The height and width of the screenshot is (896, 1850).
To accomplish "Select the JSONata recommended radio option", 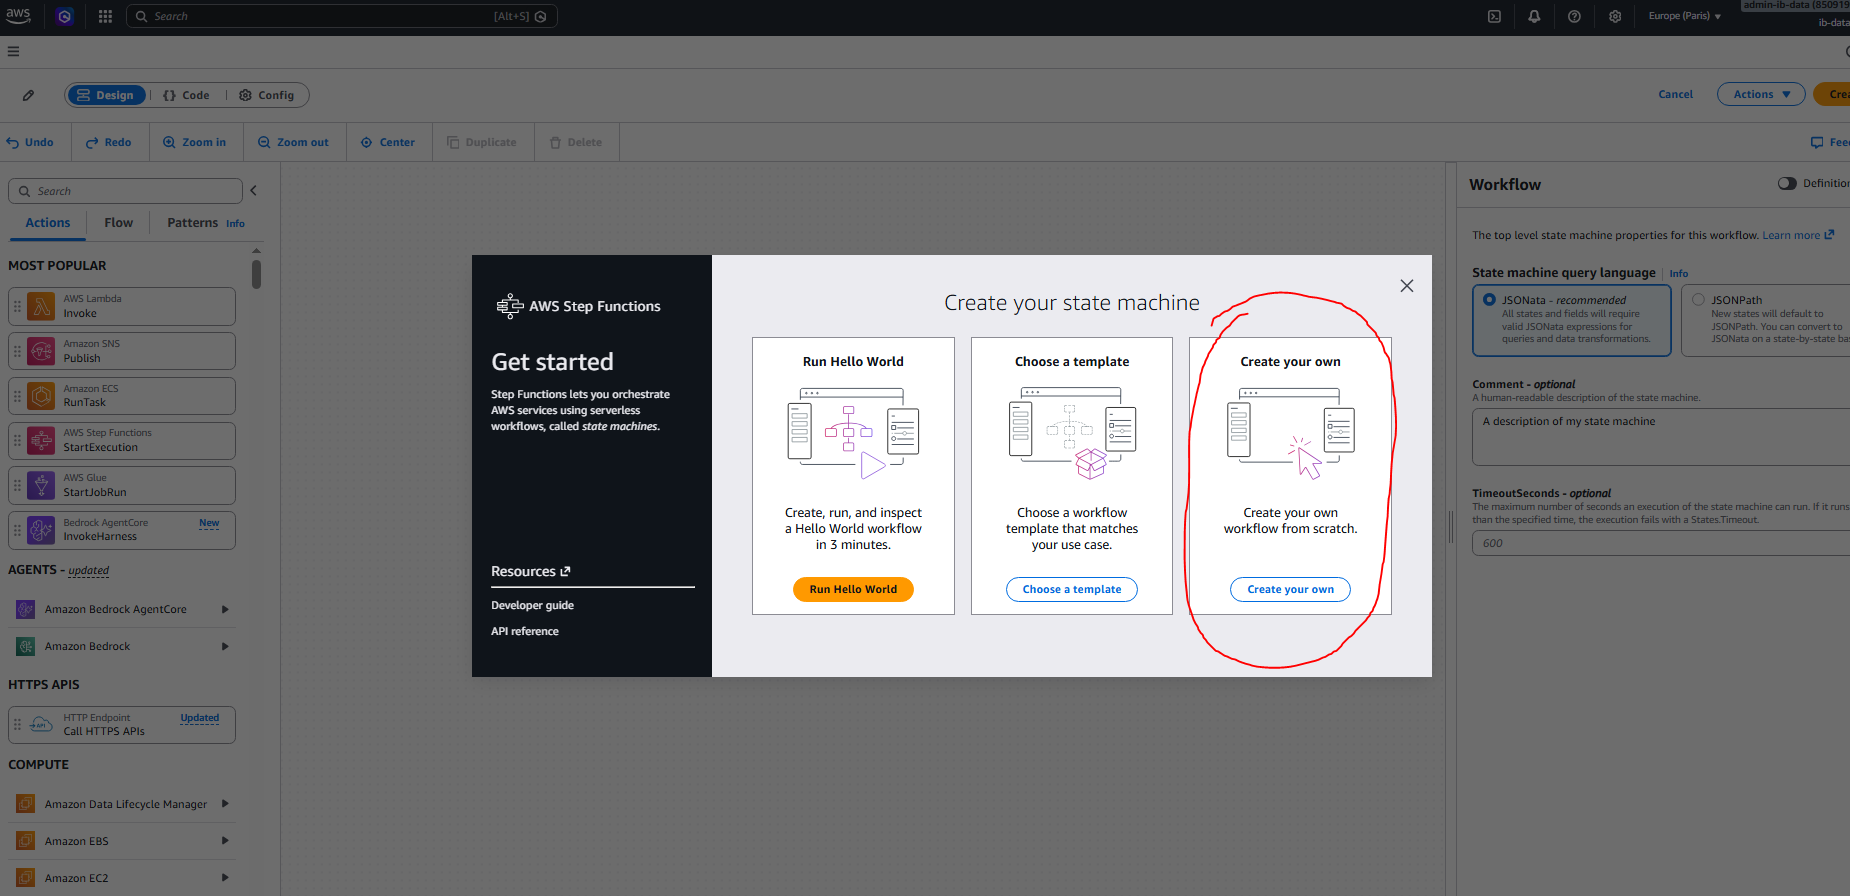I will pyautogui.click(x=1489, y=299).
